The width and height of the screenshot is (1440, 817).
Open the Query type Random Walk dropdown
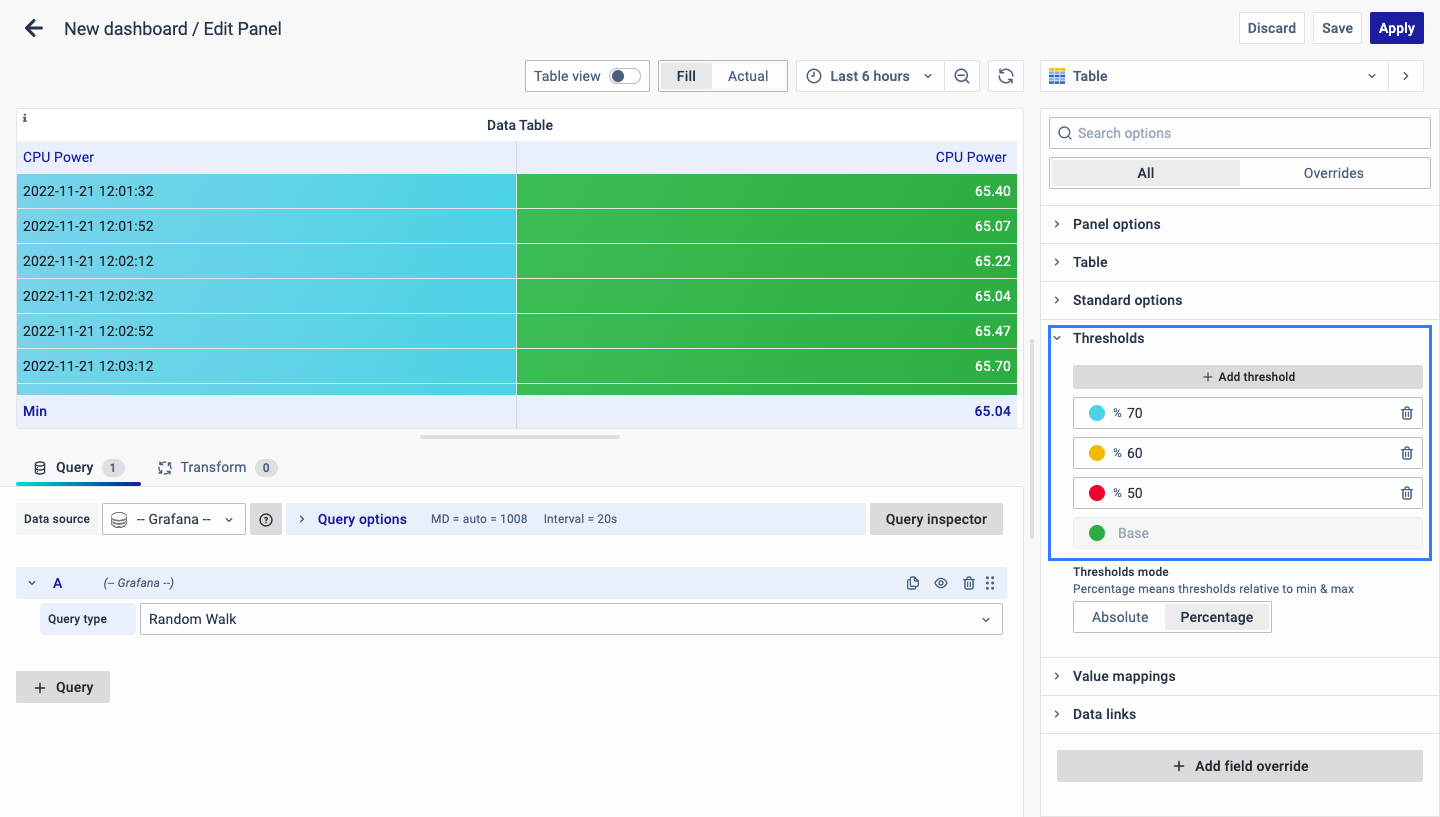coord(570,619)
